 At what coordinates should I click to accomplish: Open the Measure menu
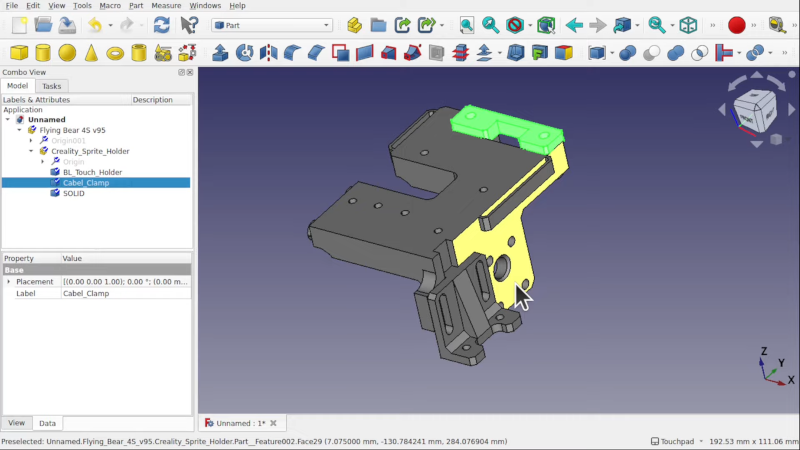(x=166, y=6)
